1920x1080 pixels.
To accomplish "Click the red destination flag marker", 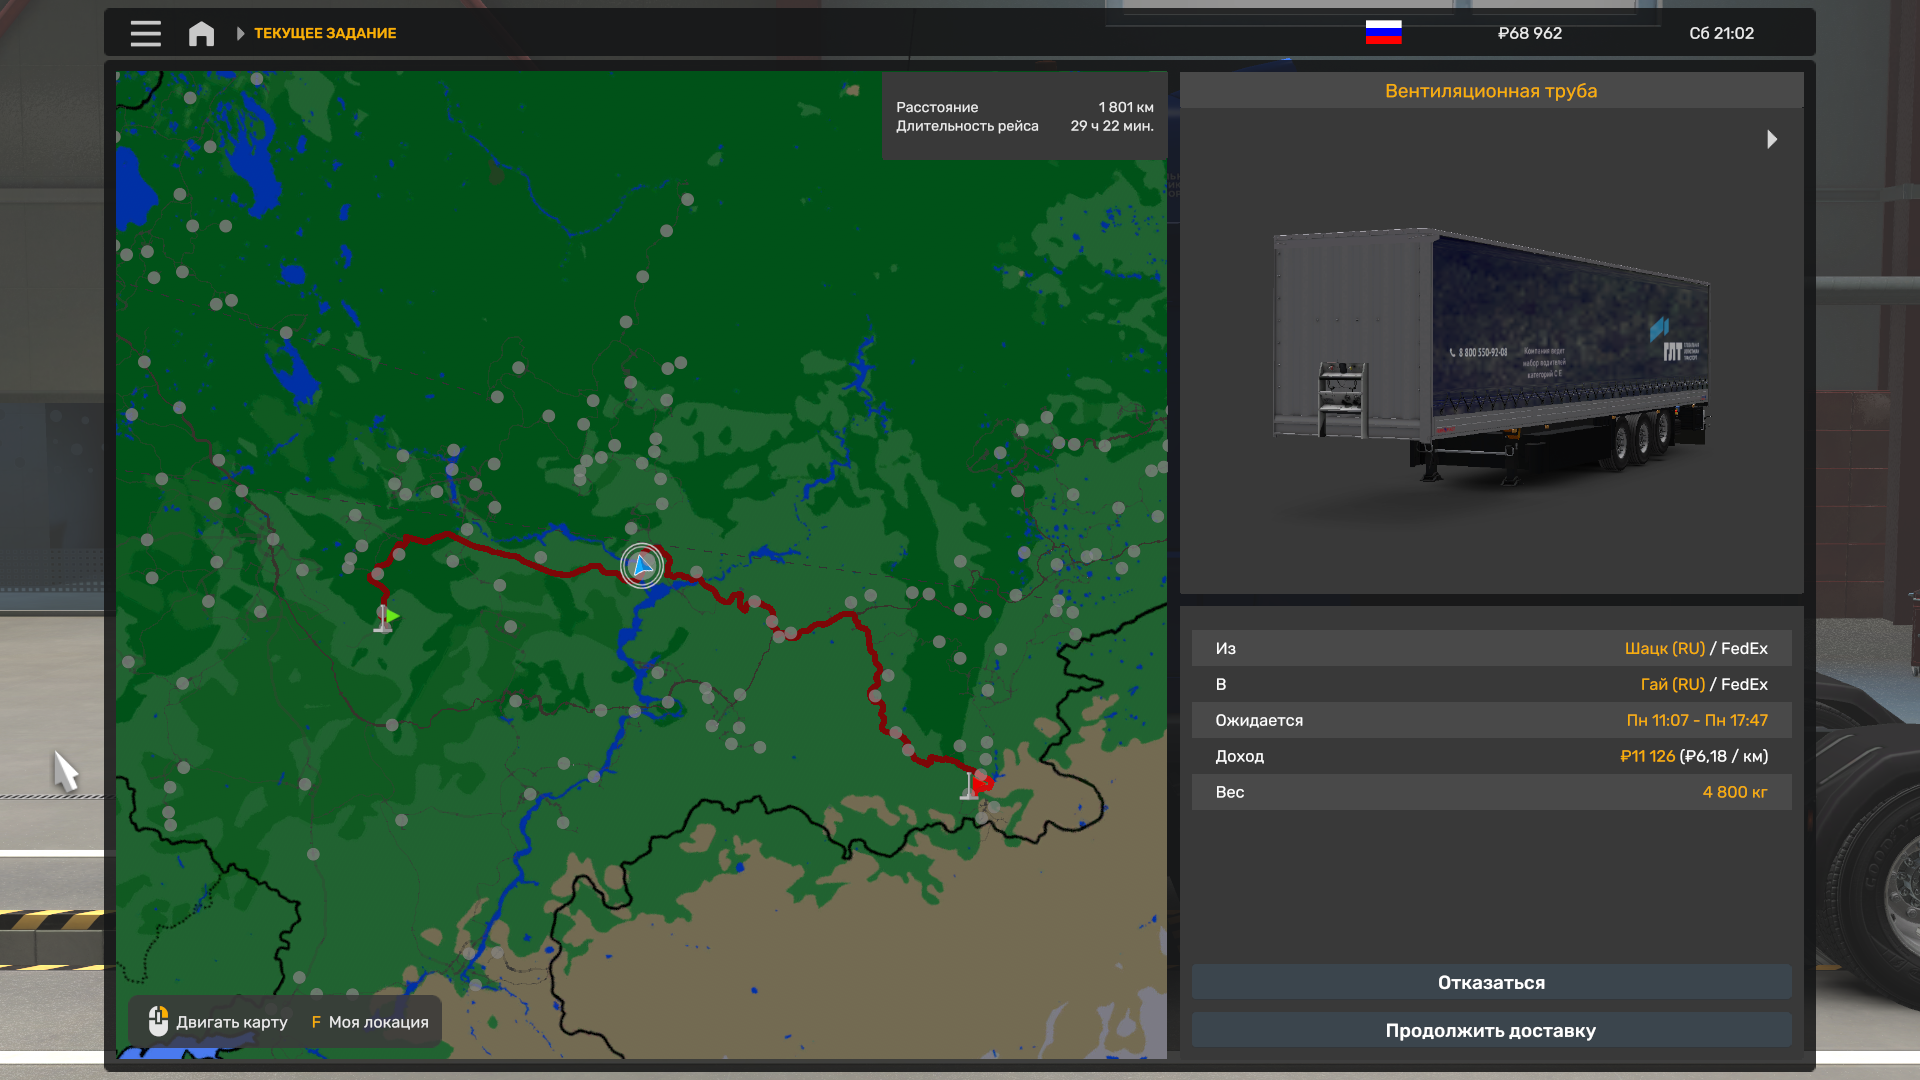I will 978,785.
